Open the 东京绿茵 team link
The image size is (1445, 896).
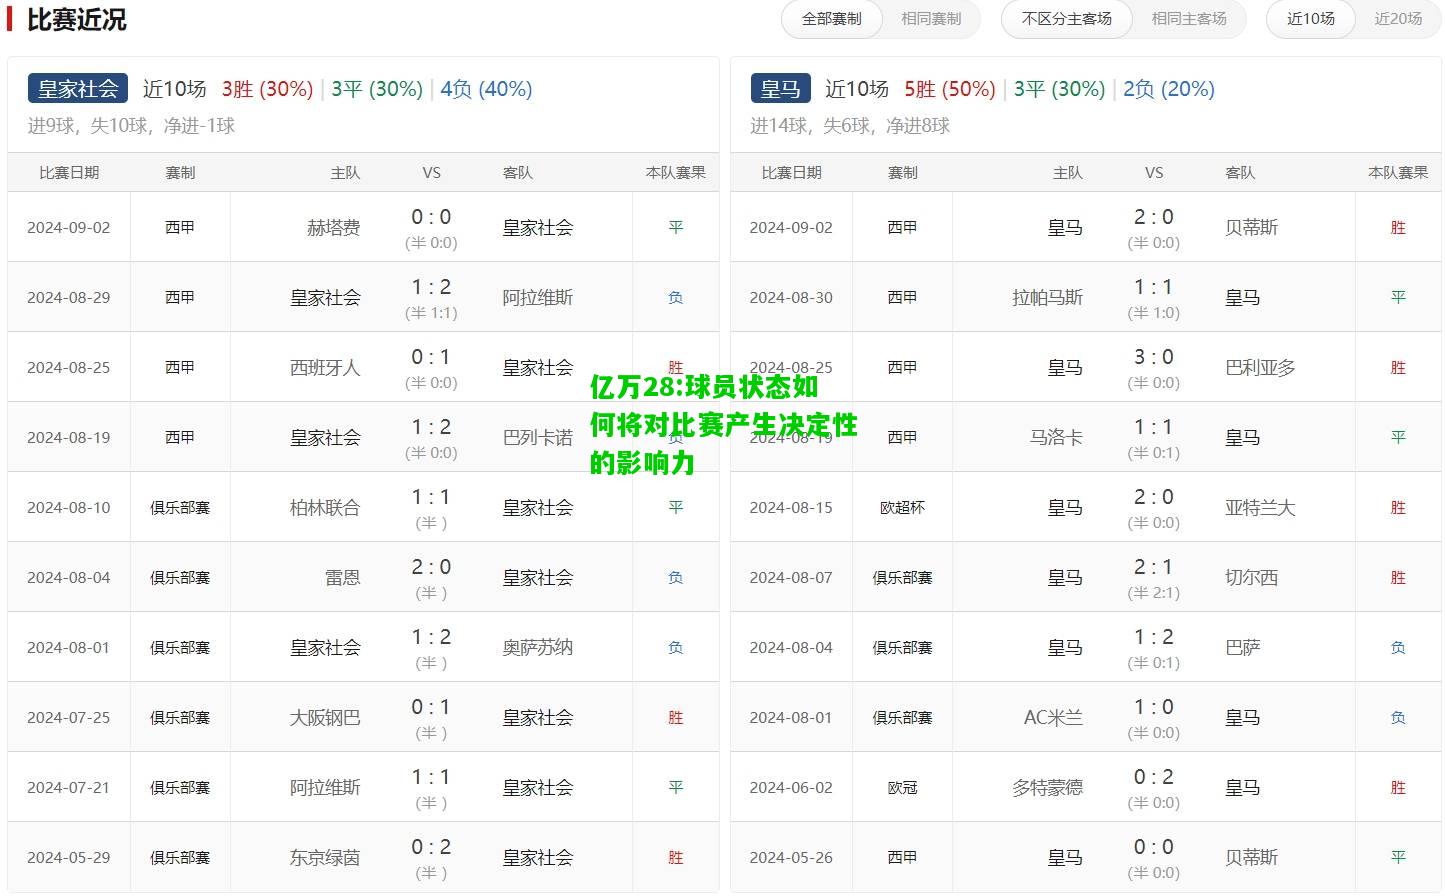coord(324,858)
